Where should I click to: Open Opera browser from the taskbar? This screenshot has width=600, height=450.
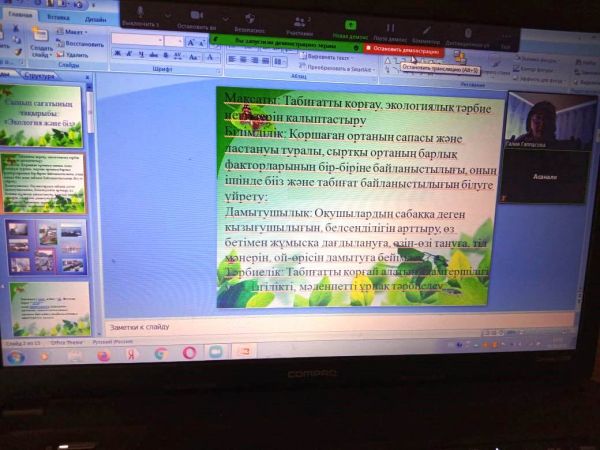click(x=189, y=353)
